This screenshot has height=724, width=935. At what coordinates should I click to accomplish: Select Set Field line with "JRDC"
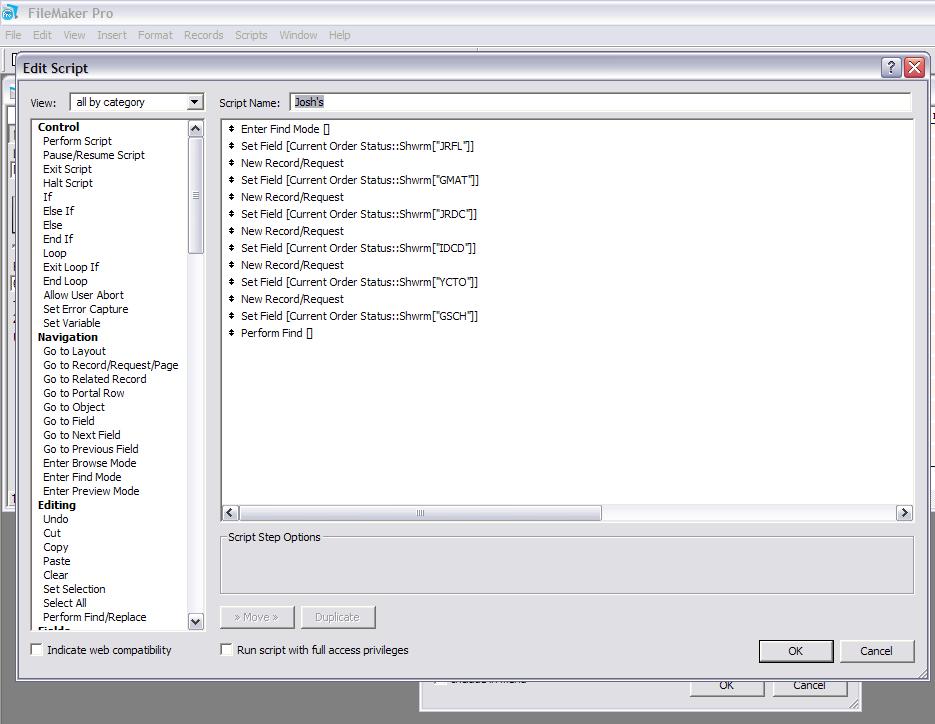(x=359, y=214)
